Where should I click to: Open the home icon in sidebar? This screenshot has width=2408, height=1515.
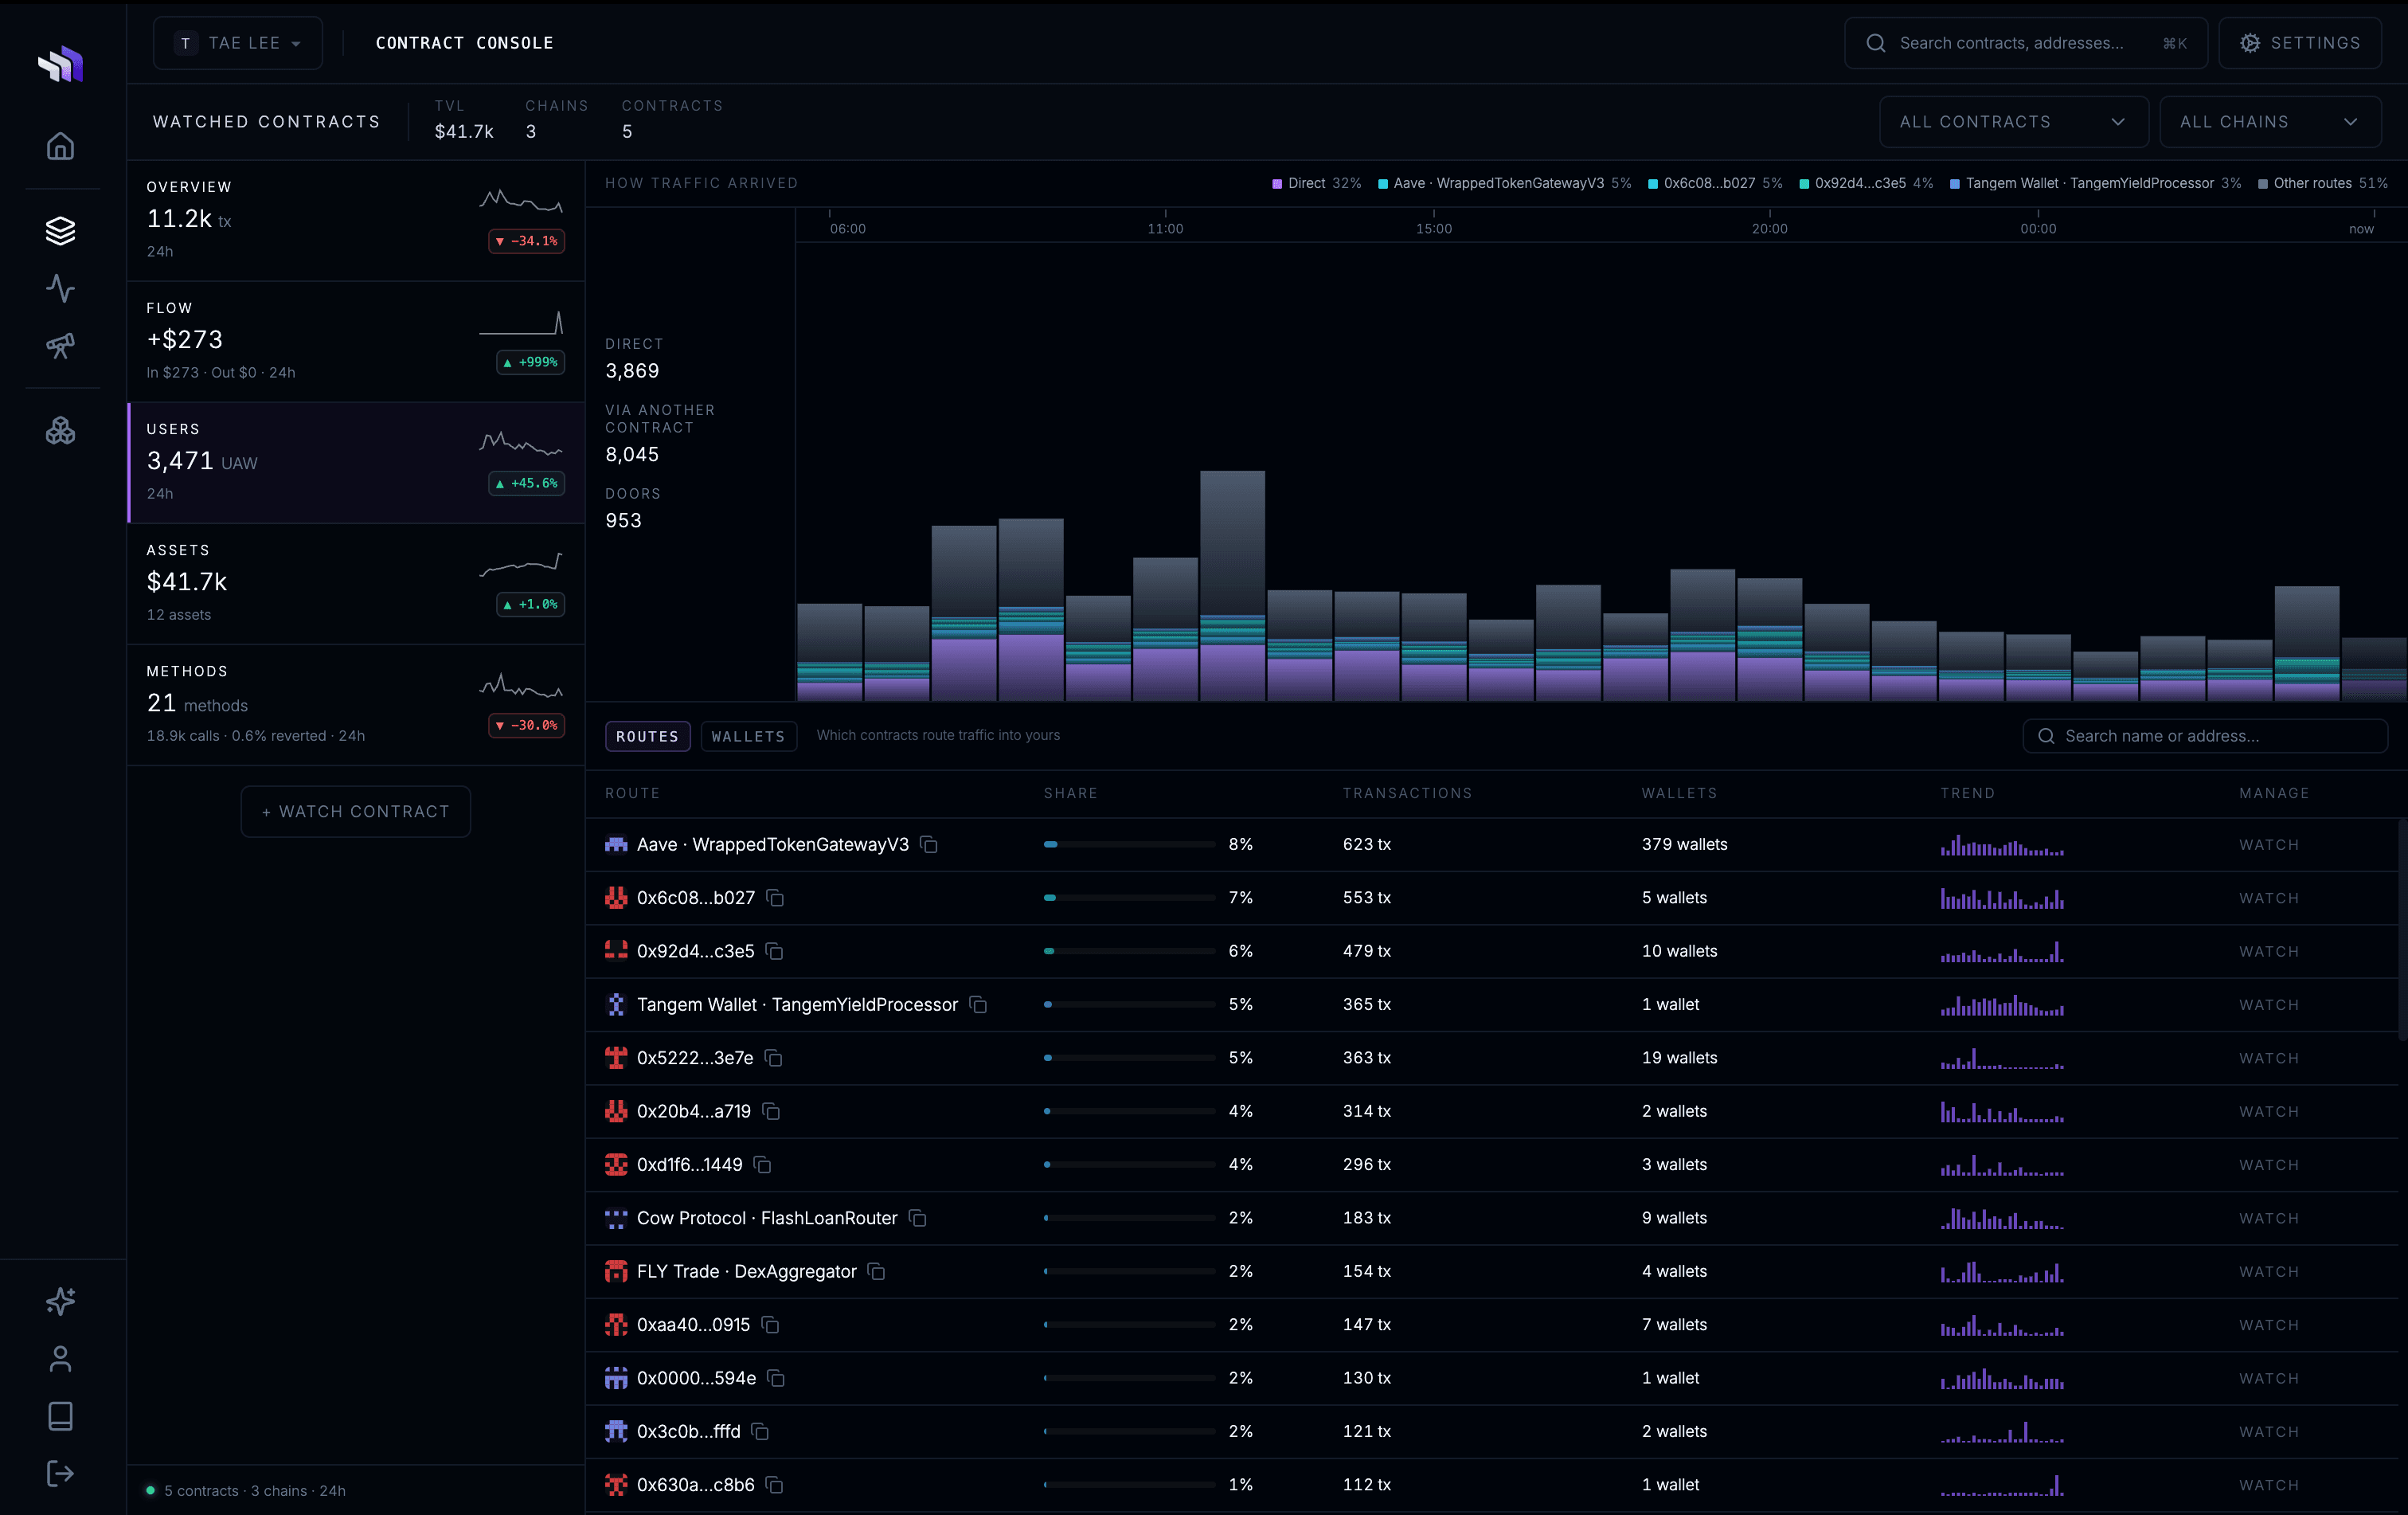60,146
